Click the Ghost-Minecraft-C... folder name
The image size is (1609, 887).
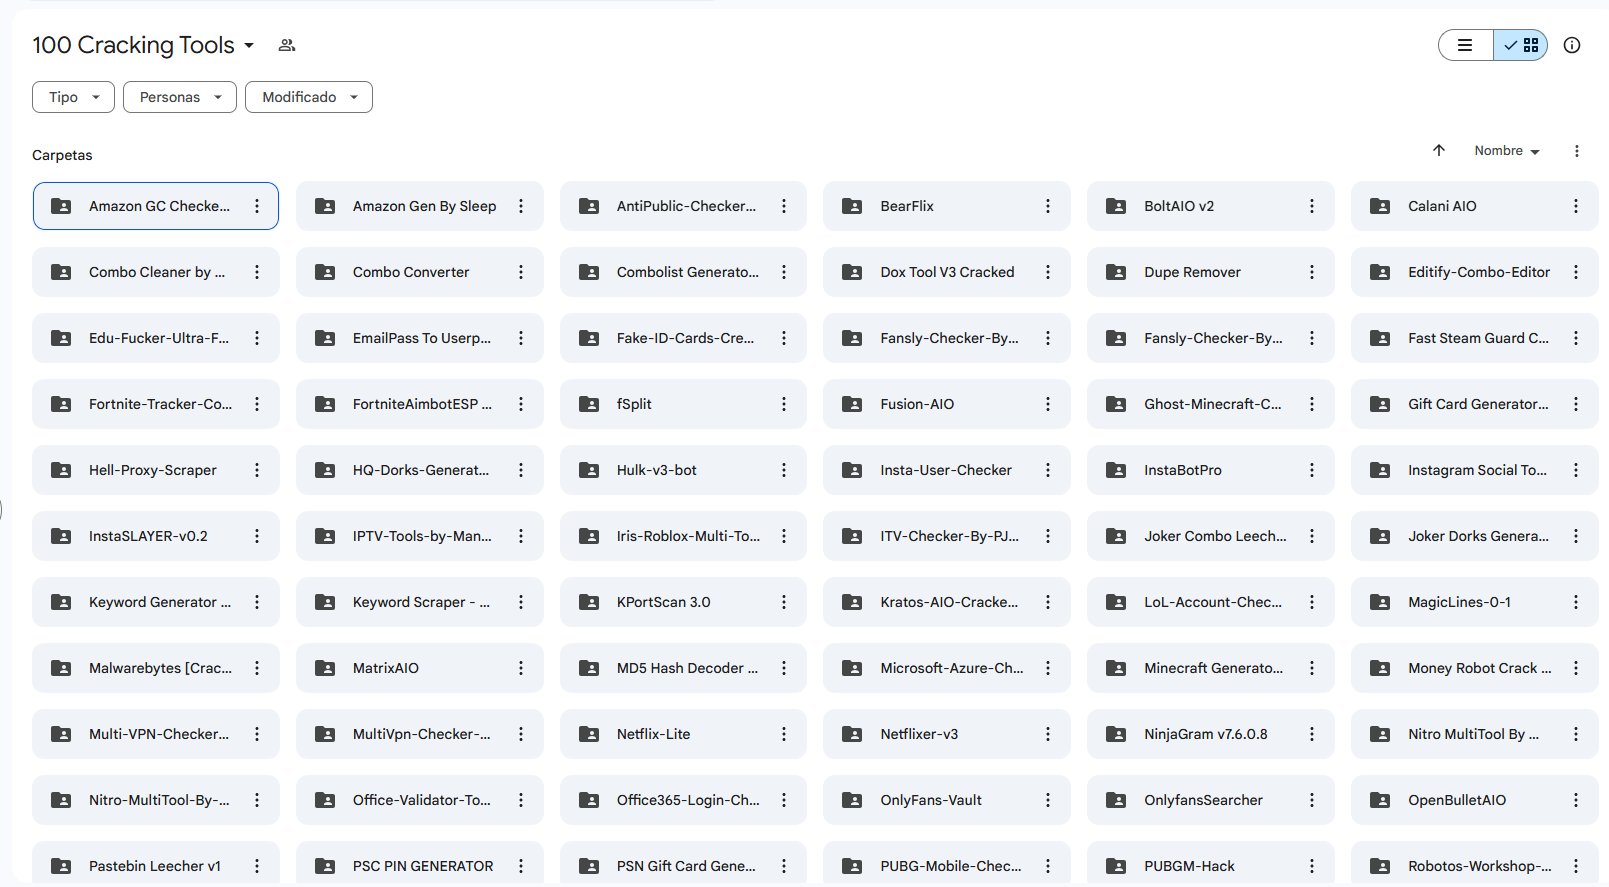click(1213, 404)
